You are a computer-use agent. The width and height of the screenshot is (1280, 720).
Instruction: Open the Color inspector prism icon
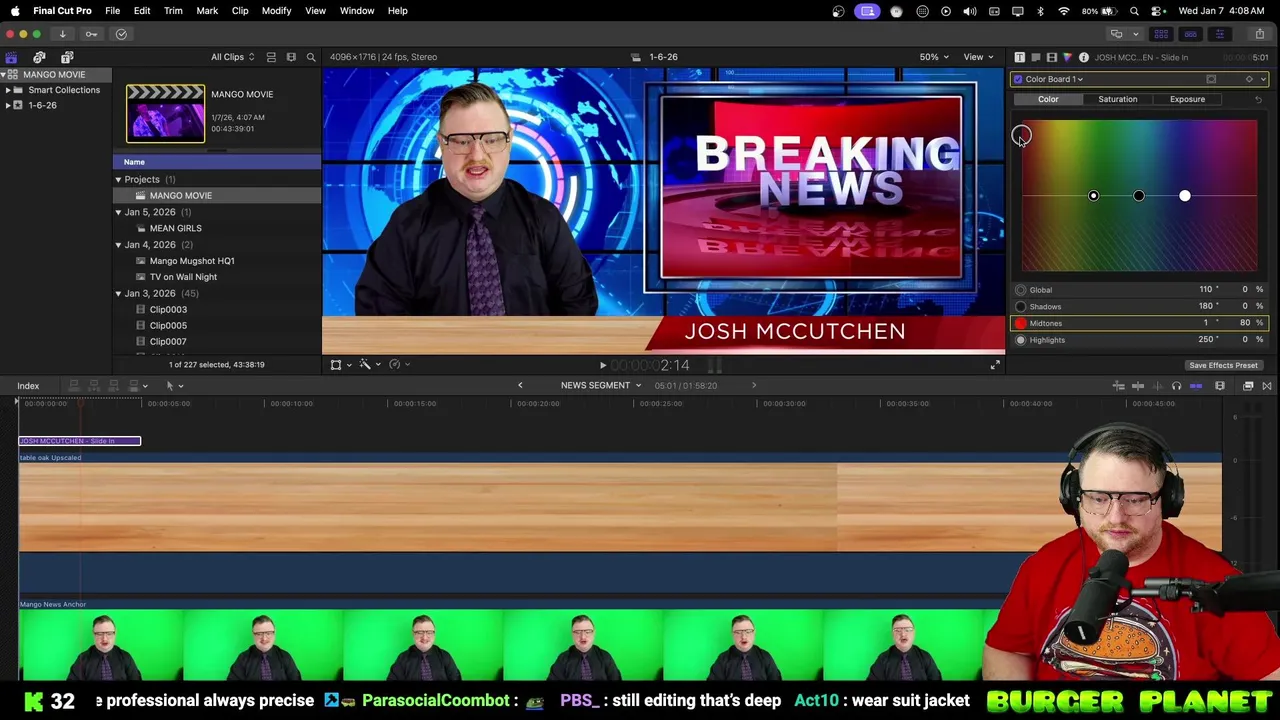[1067, 57]
